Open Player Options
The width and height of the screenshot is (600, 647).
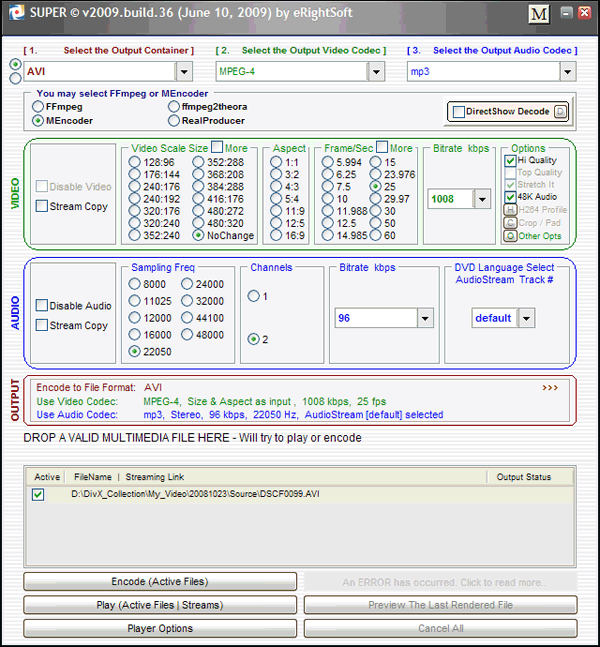[x=160, y=629]
